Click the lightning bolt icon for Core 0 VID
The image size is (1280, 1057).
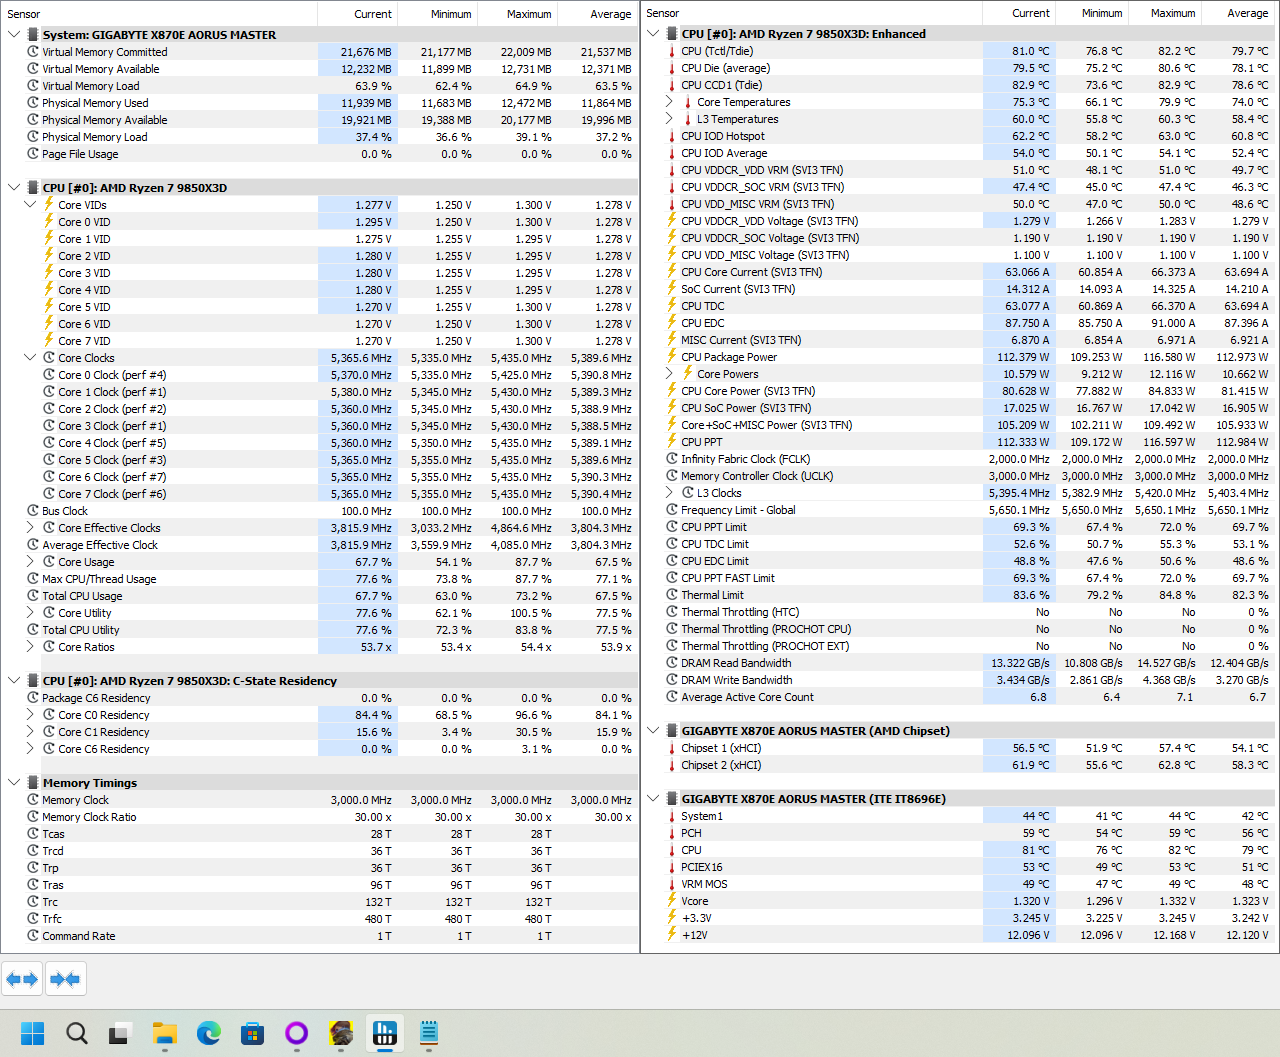[49, 222]
